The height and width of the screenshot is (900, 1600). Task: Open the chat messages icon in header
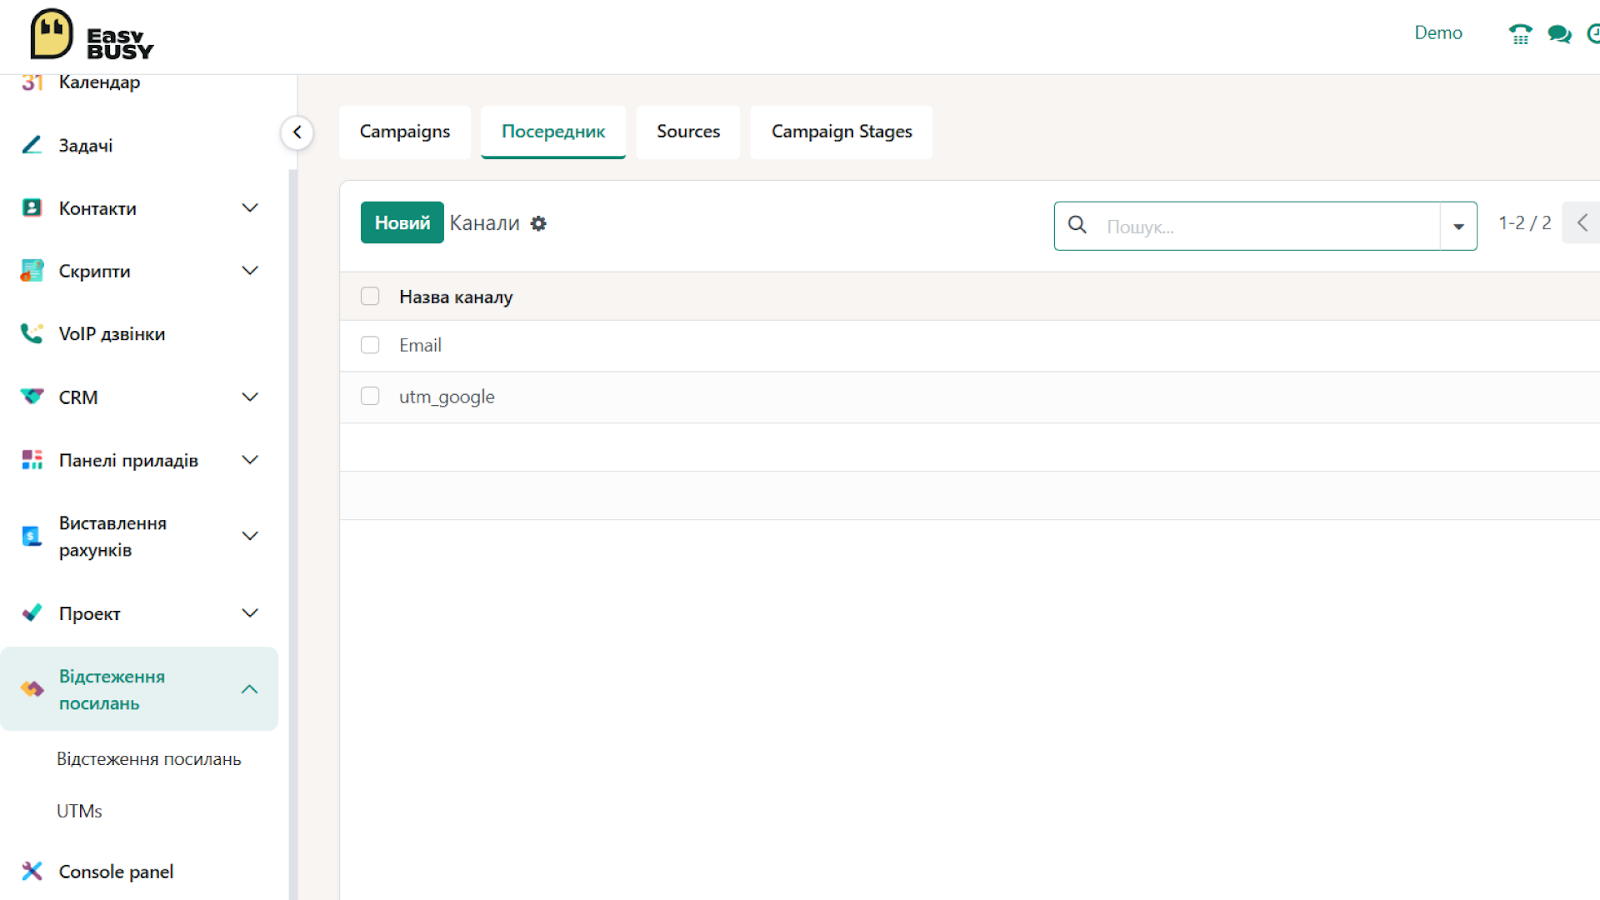1559,34
